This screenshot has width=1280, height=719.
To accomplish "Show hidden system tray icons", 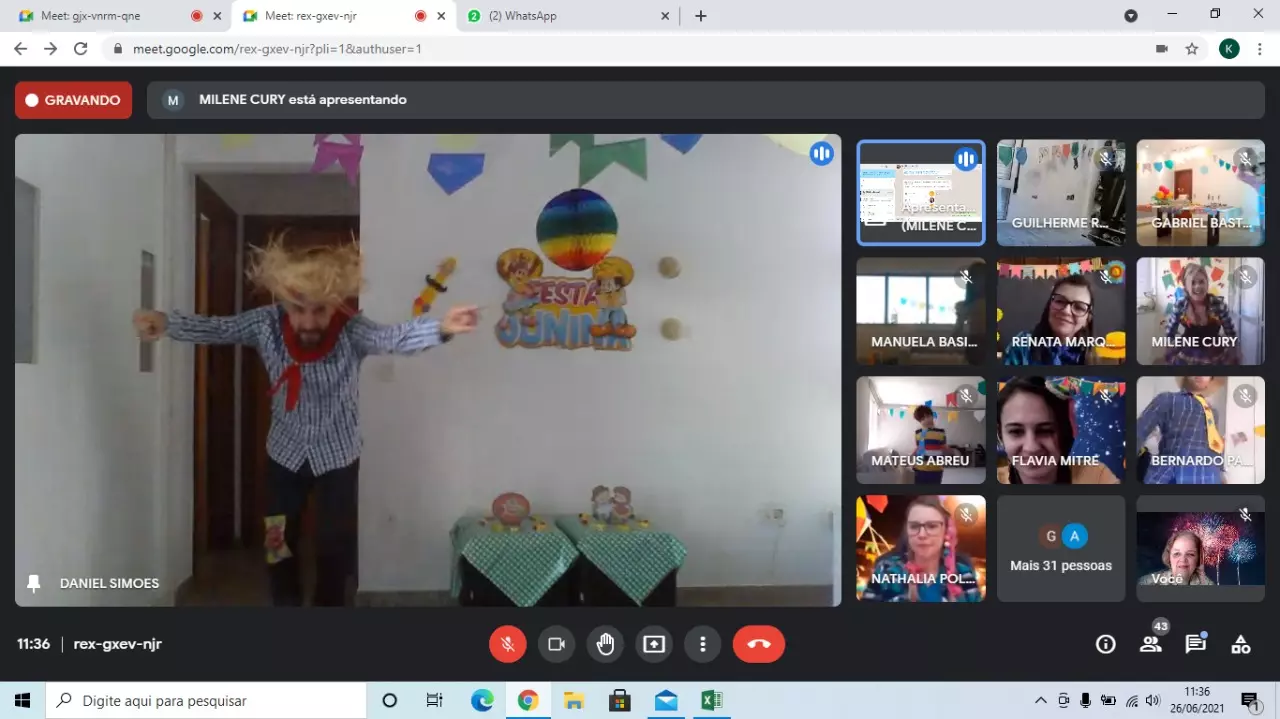I will point(1040,700).
